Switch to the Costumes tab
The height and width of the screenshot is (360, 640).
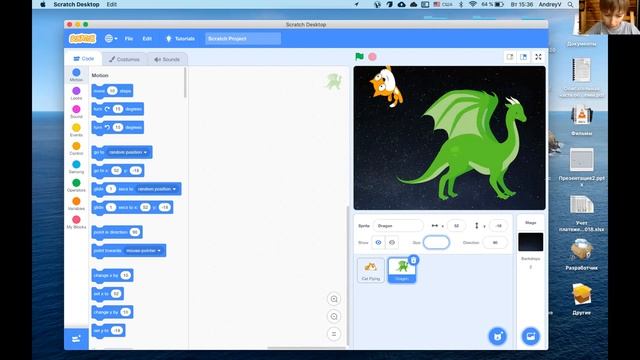[124, 59]
